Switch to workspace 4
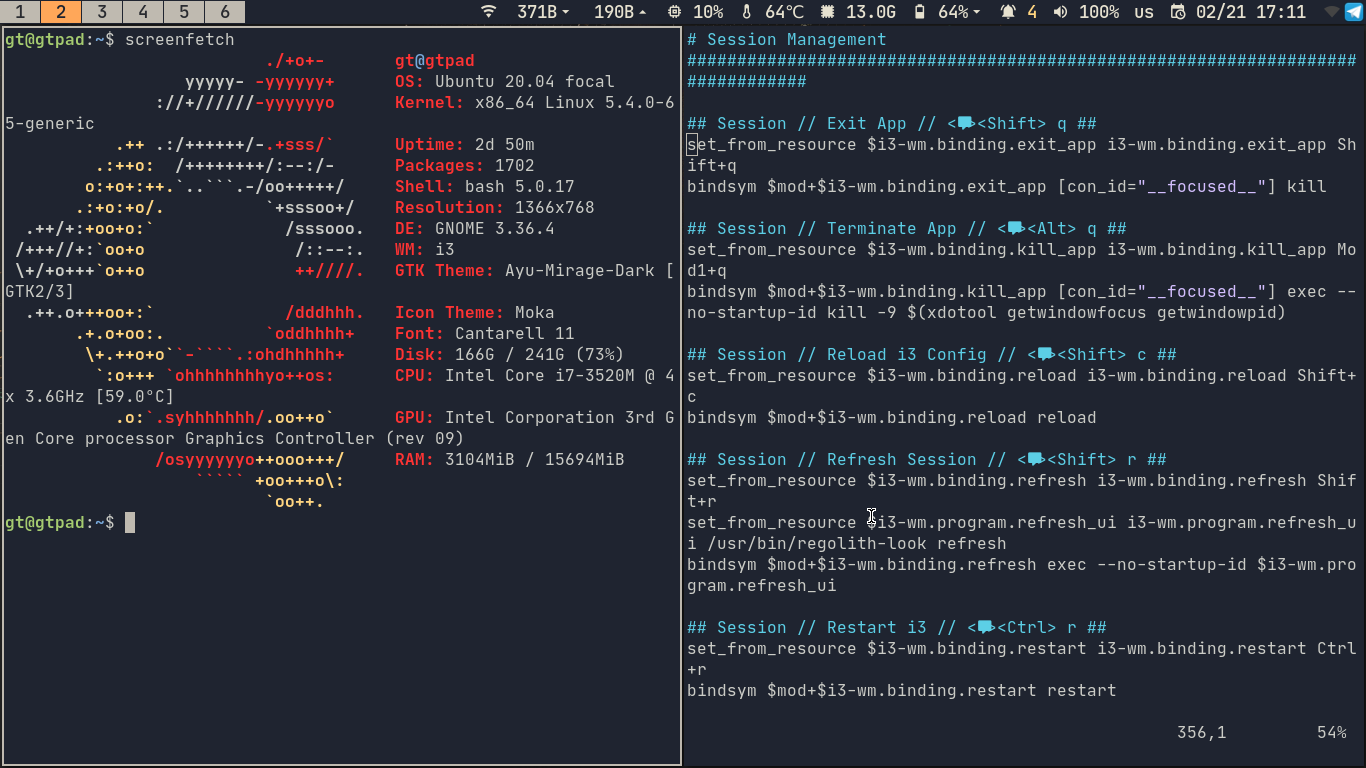Screen dimensions: 1366x768 tap(143, 12)
